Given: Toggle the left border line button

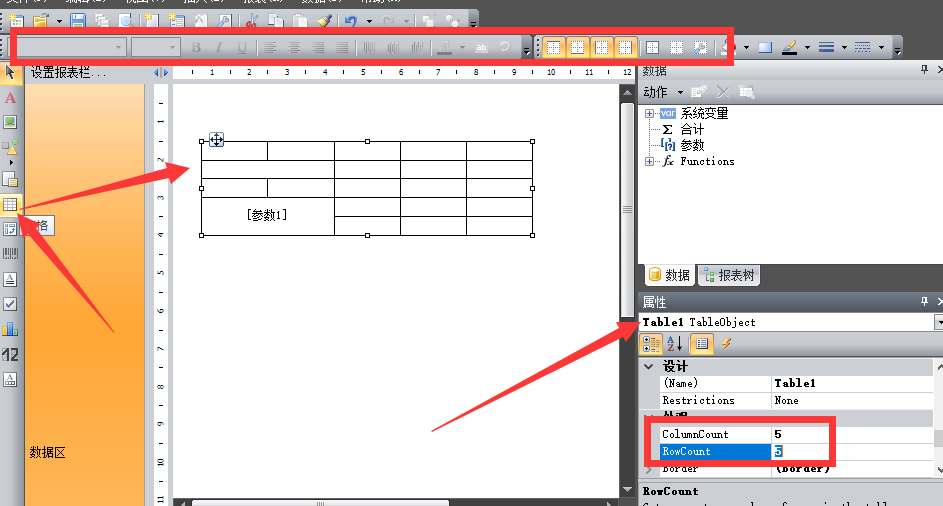Looking at the screenshot, I should click(601, 47).
